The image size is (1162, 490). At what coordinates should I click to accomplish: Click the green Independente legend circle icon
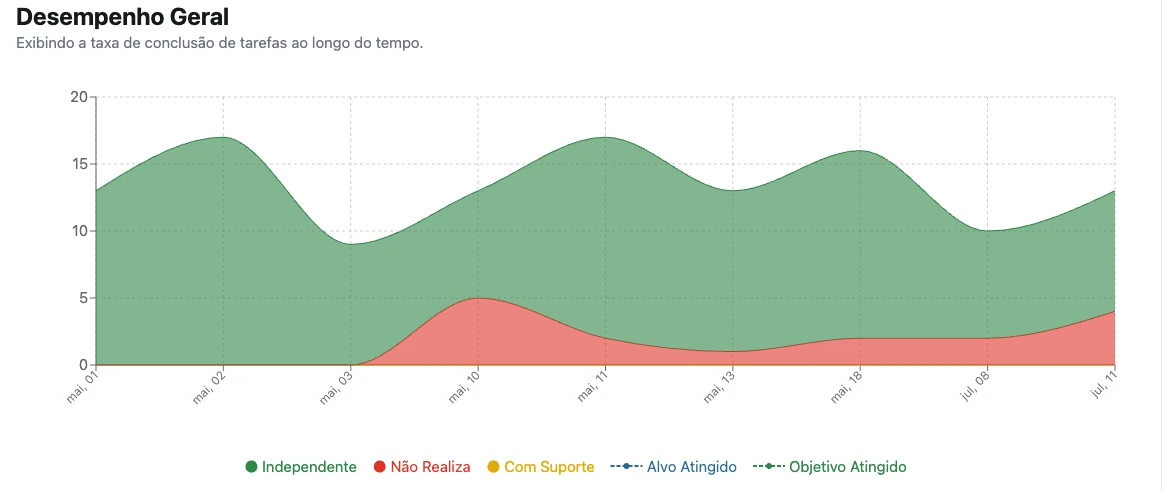pyautogui.click(x=251, y=467)
